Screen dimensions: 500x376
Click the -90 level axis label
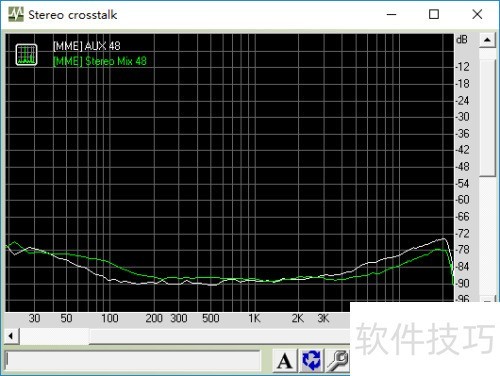point(462,283)
